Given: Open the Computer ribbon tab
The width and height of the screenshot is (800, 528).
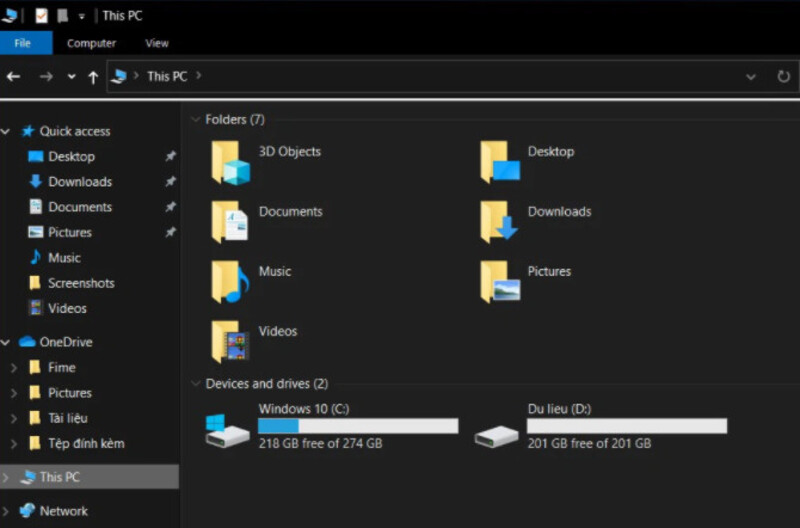Looking at the screenshot, I should point(91,43).
